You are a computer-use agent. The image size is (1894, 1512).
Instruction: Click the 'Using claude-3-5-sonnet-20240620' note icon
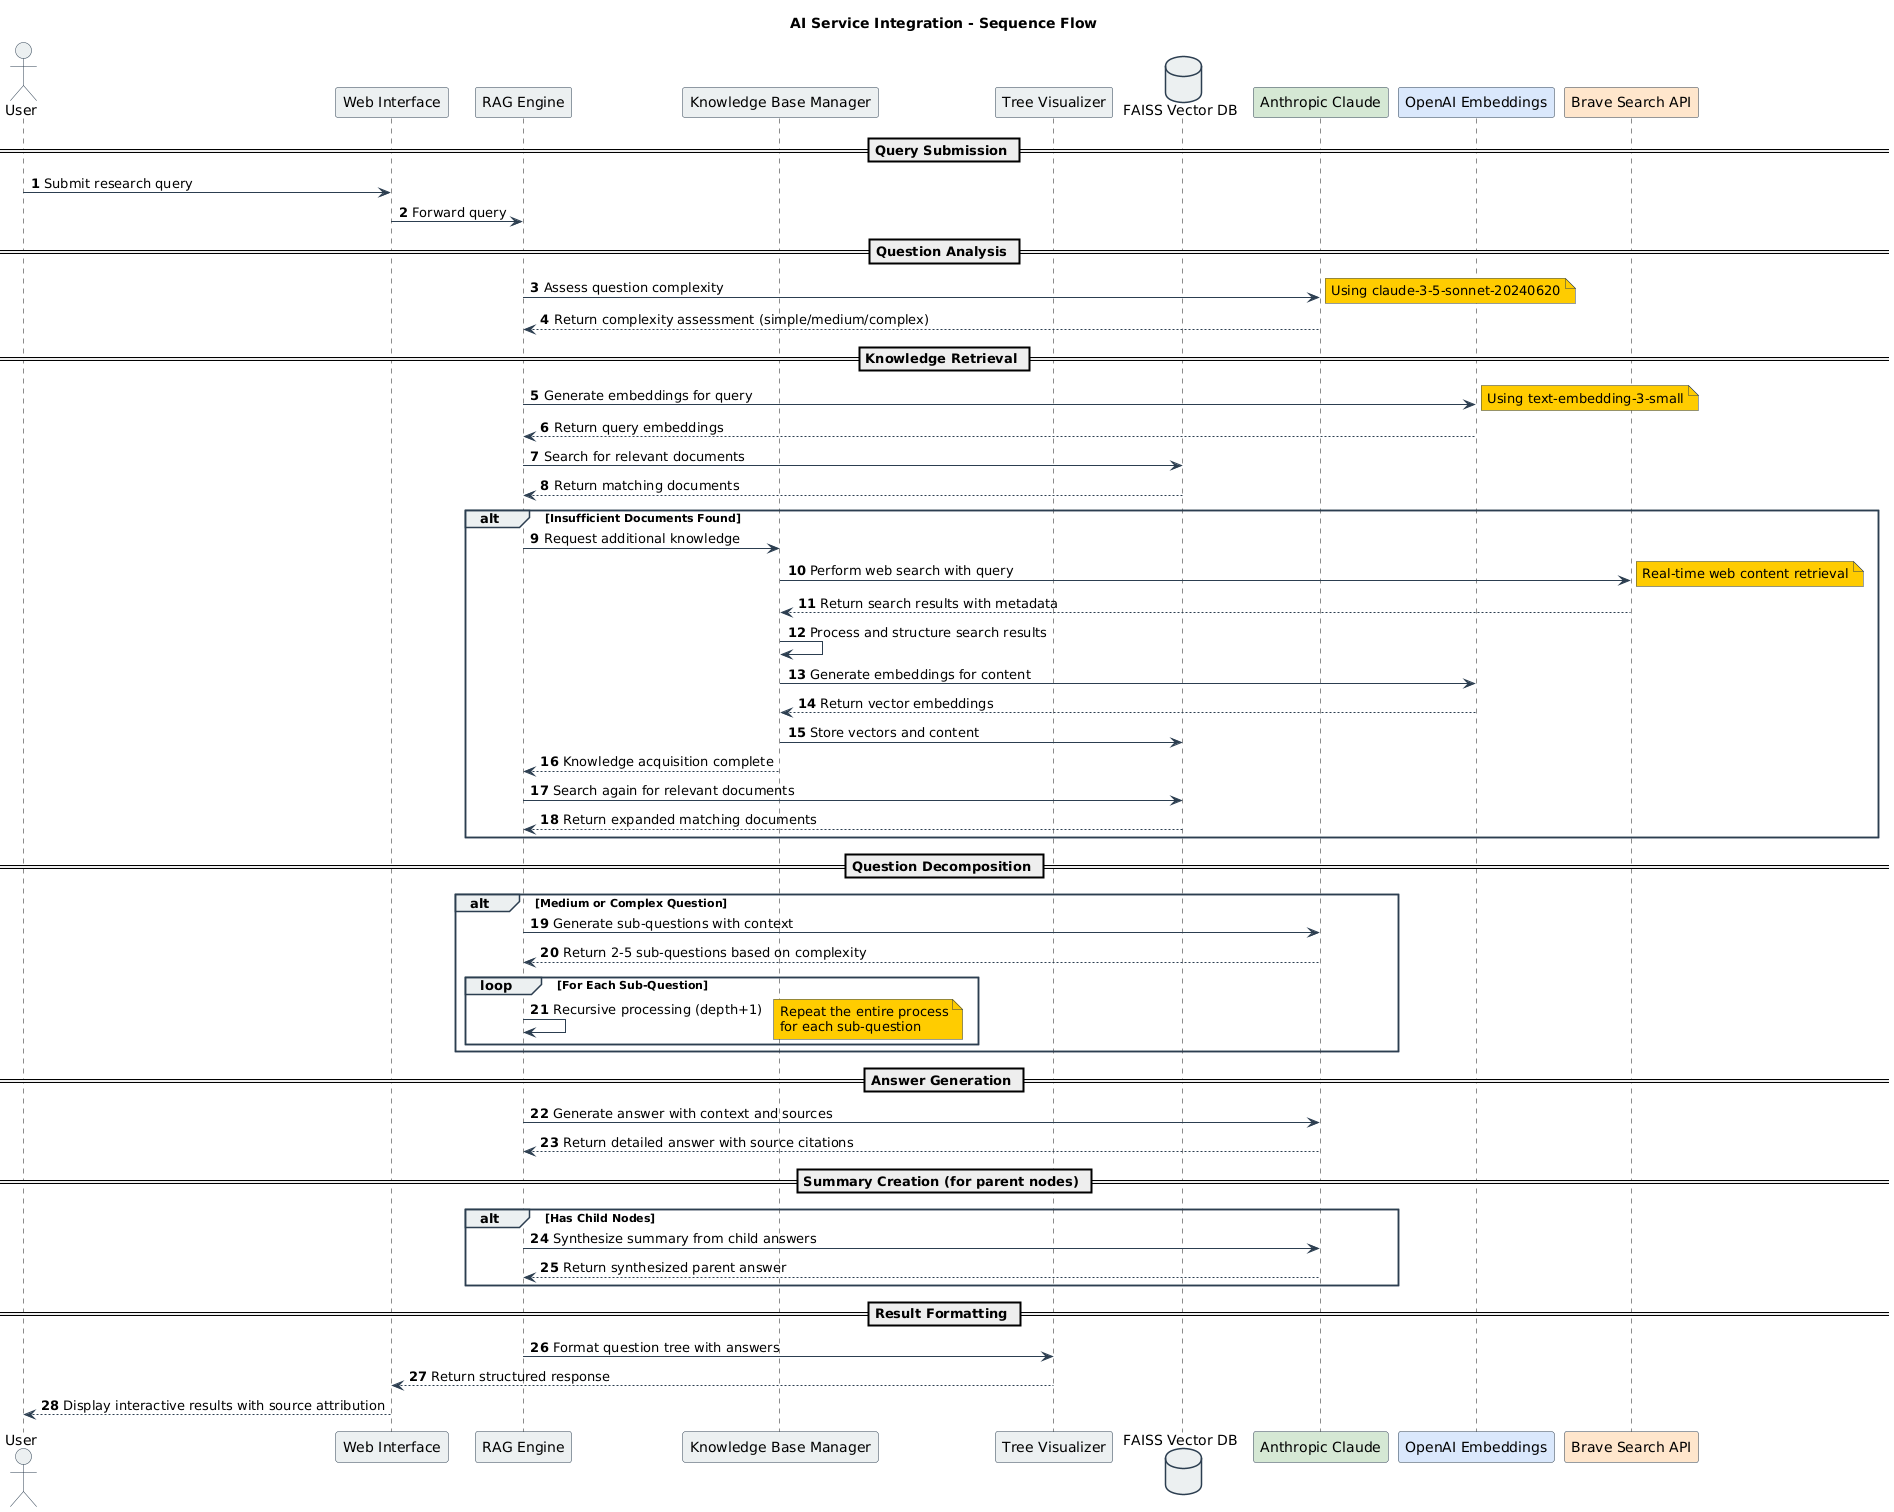click(1449, 292)
